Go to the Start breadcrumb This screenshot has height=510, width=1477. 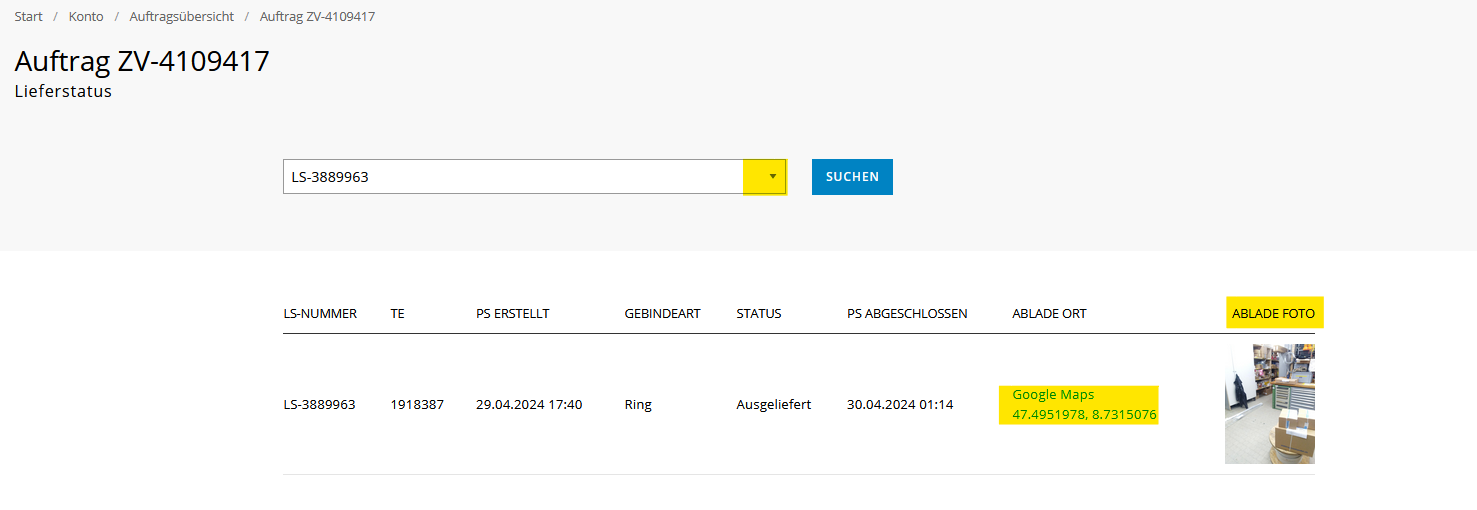coord(28,17)
